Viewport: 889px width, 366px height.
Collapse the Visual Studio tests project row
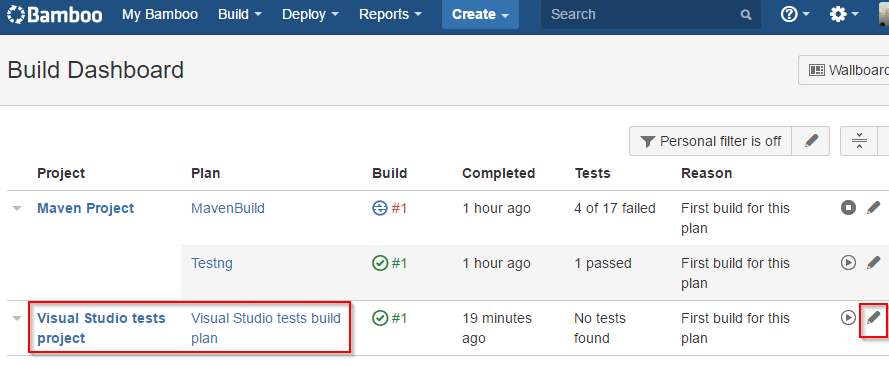(x=17, y=318)
